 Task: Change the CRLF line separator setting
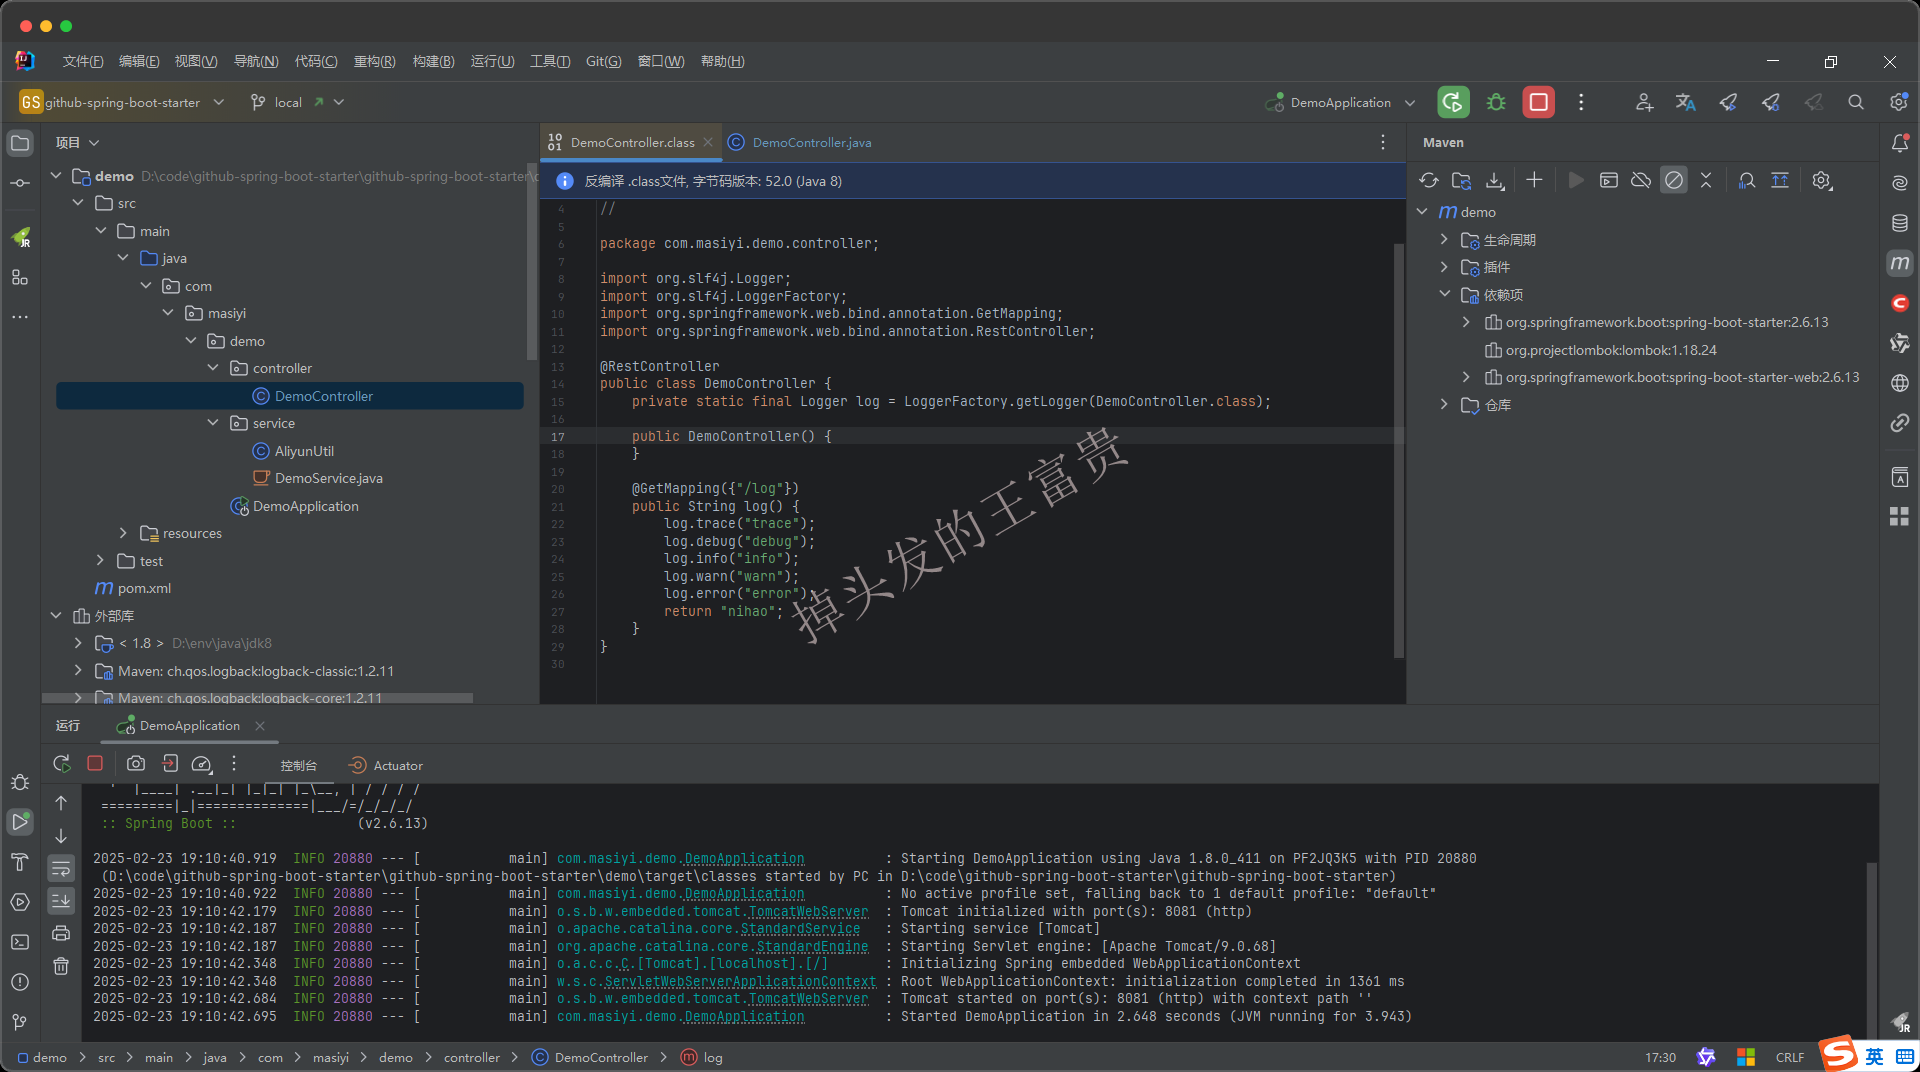click(x=1790, y=1057)
